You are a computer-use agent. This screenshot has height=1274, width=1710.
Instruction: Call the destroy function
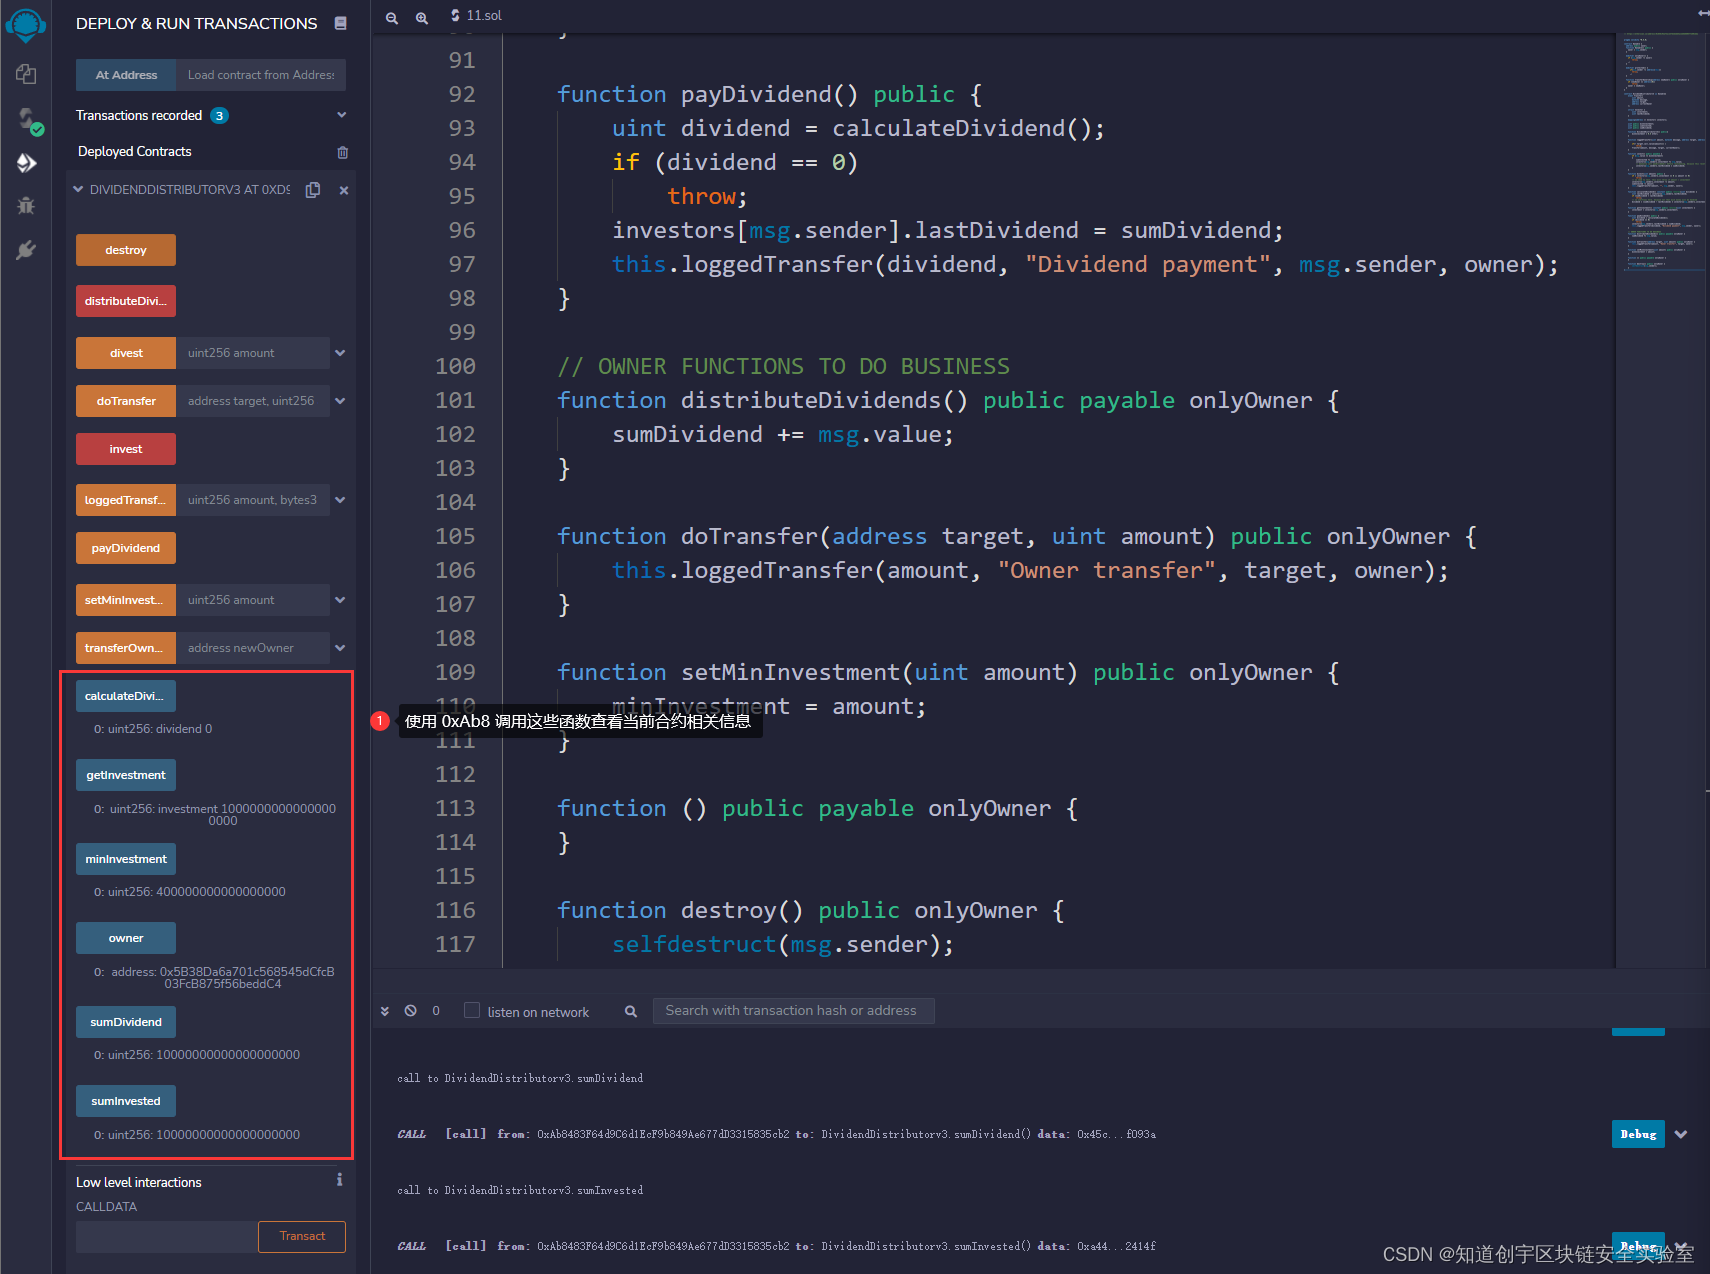coord(126,250)
